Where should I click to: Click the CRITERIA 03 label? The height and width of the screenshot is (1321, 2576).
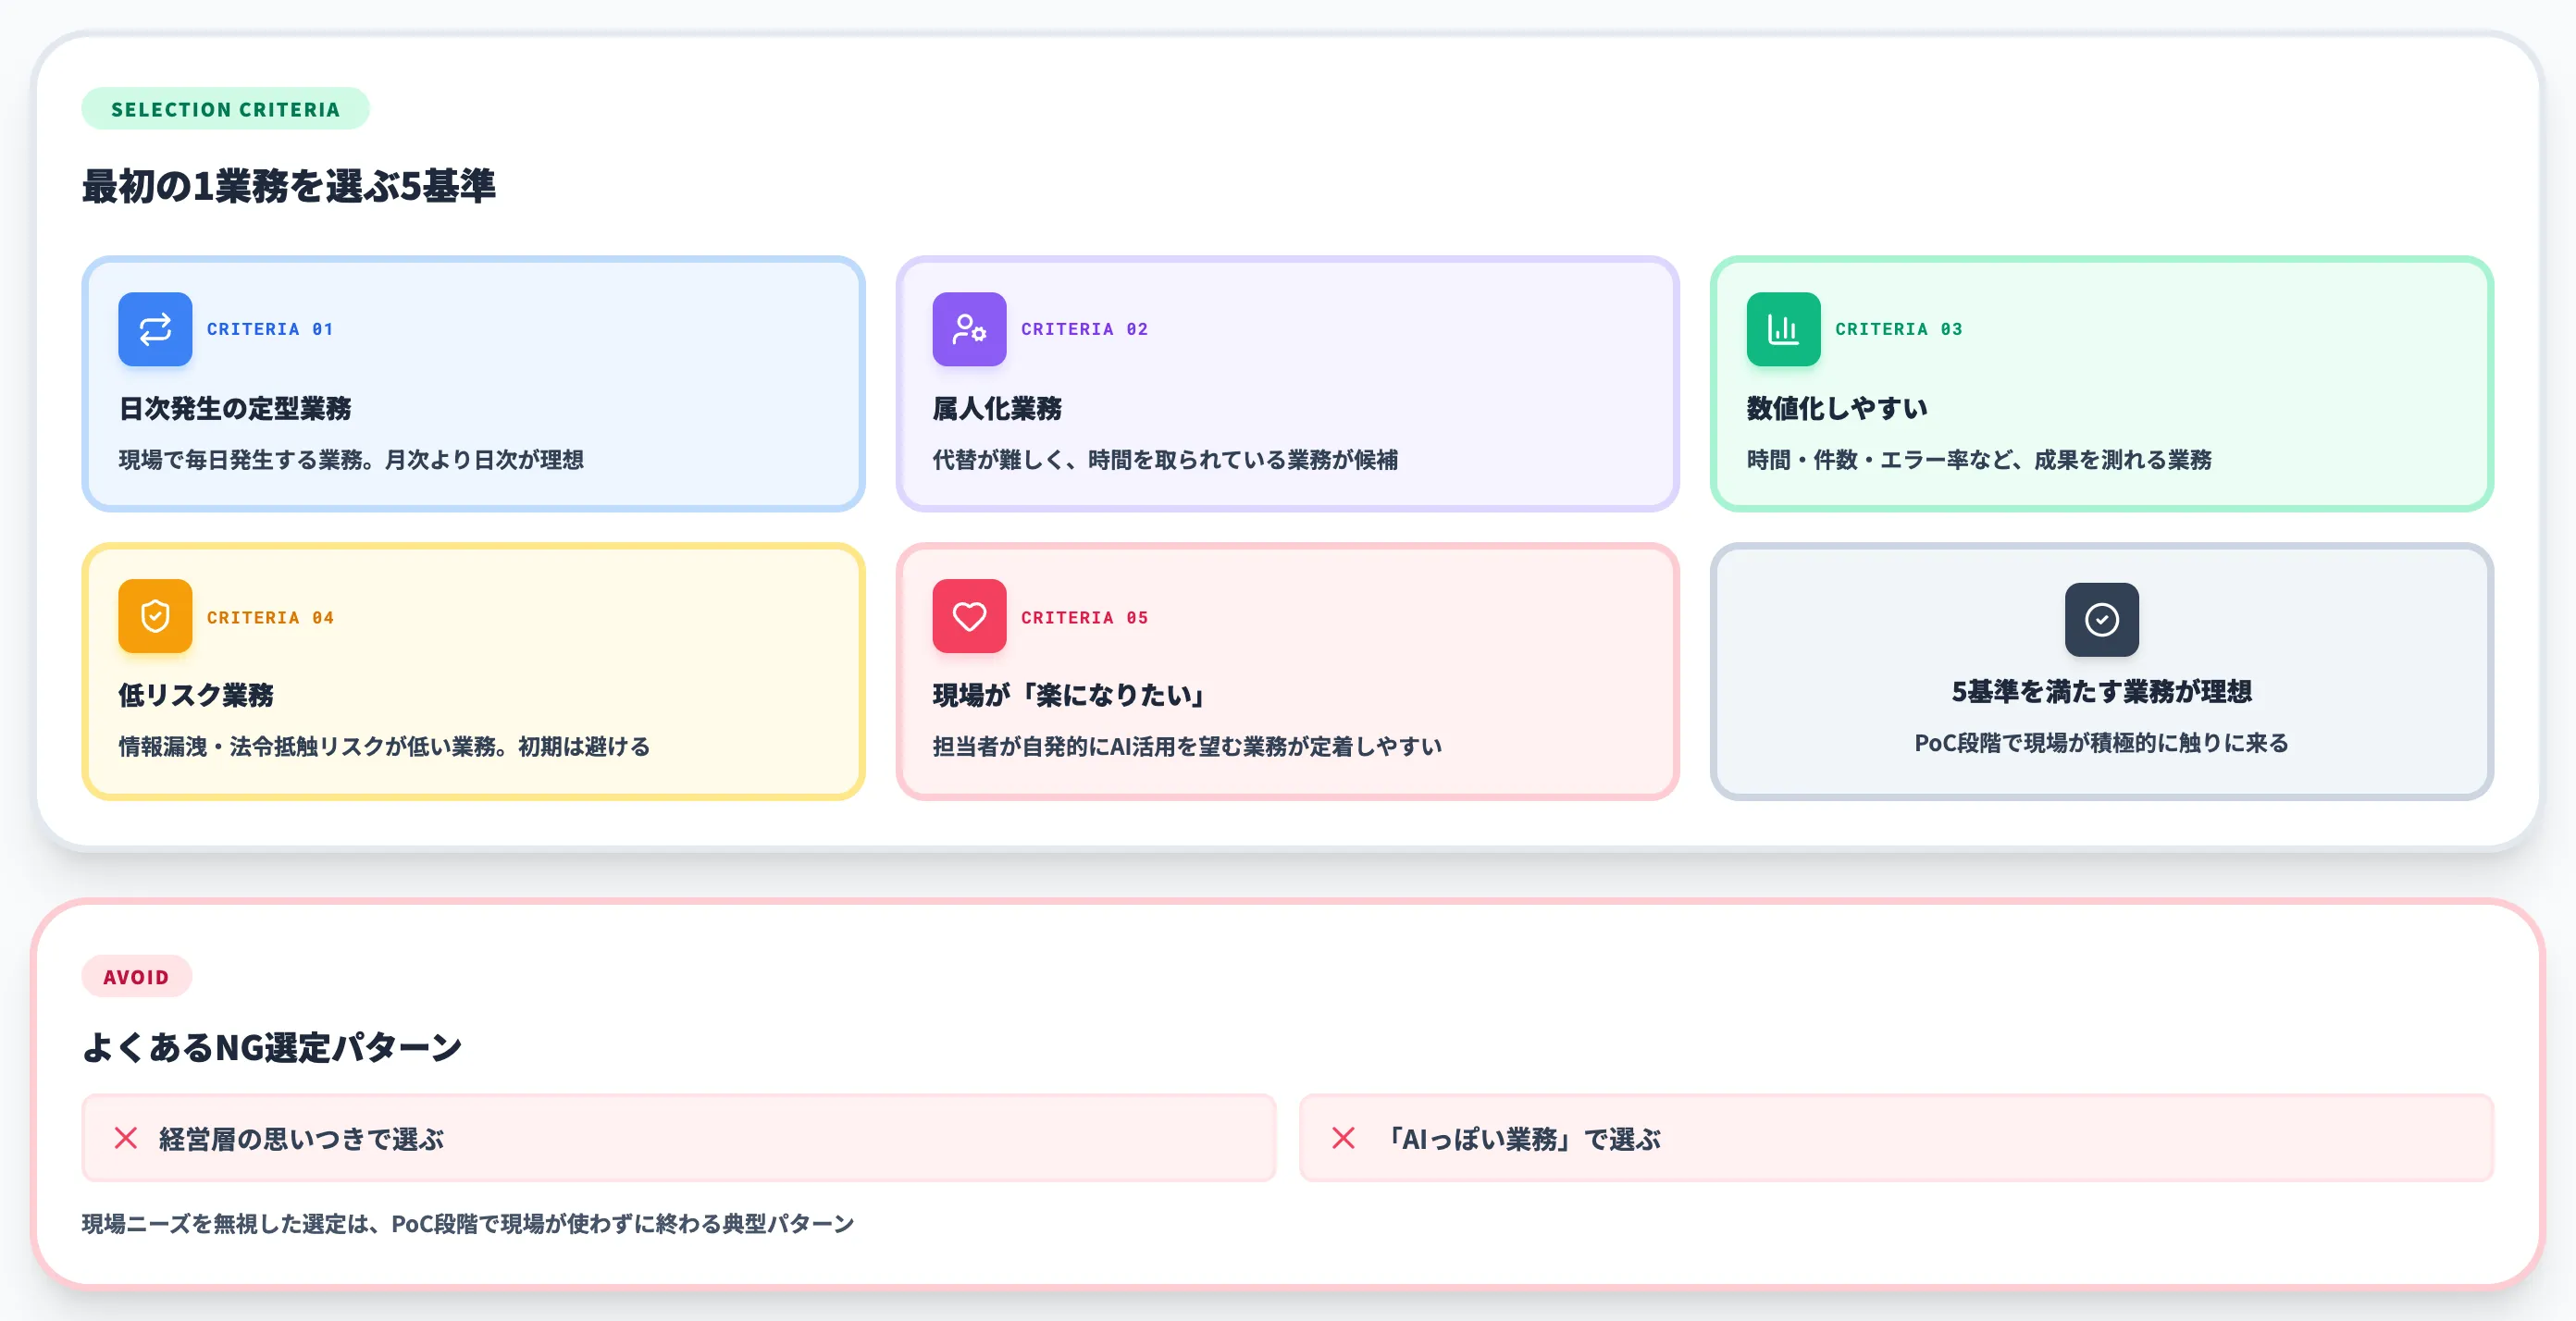pos(1898,329)
